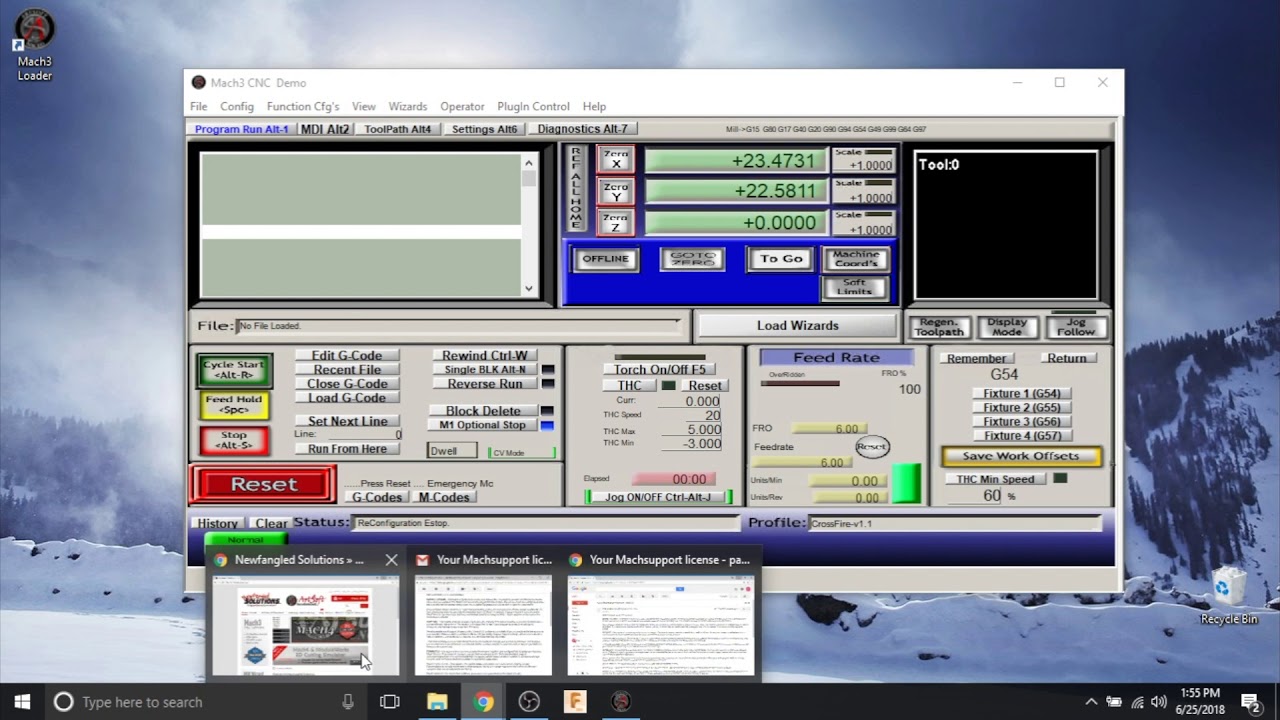This screenshot has width=1280, height=720.
Task: Click the Torch On/Off F5 button
Action: pos(659,370)
